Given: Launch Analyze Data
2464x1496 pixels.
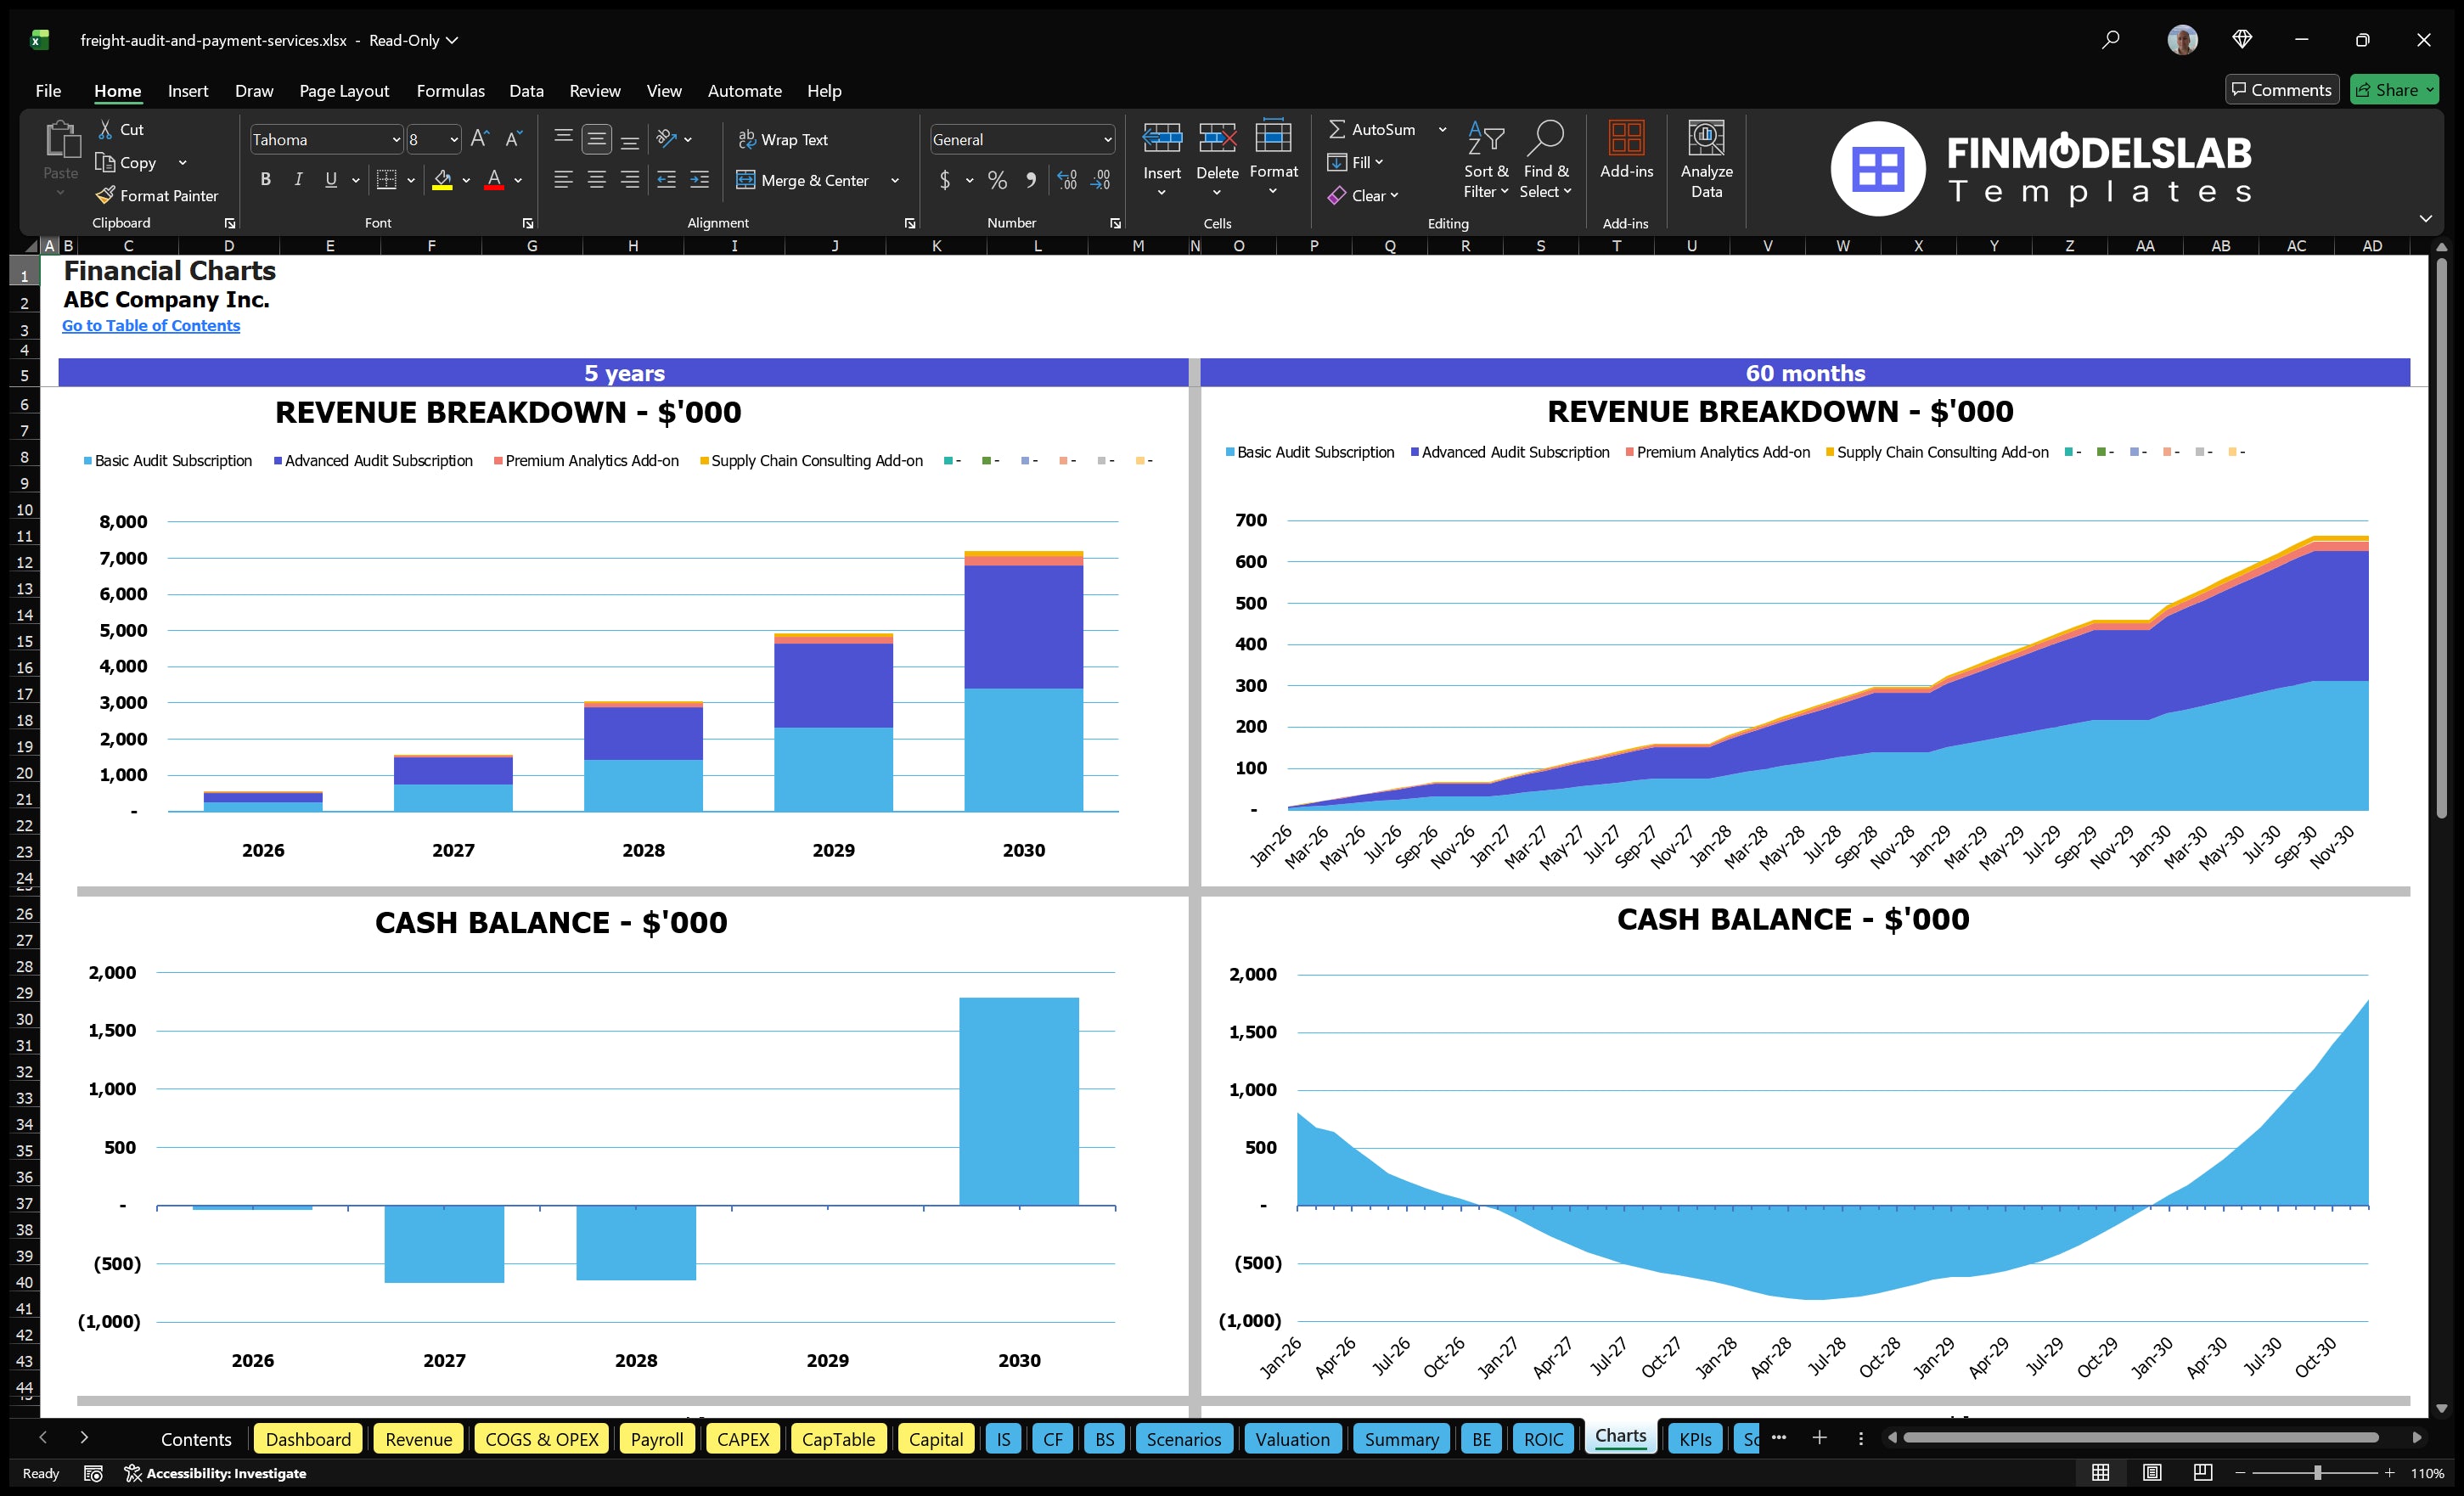Looking at the screenshot, I should tap(1707, 160).
